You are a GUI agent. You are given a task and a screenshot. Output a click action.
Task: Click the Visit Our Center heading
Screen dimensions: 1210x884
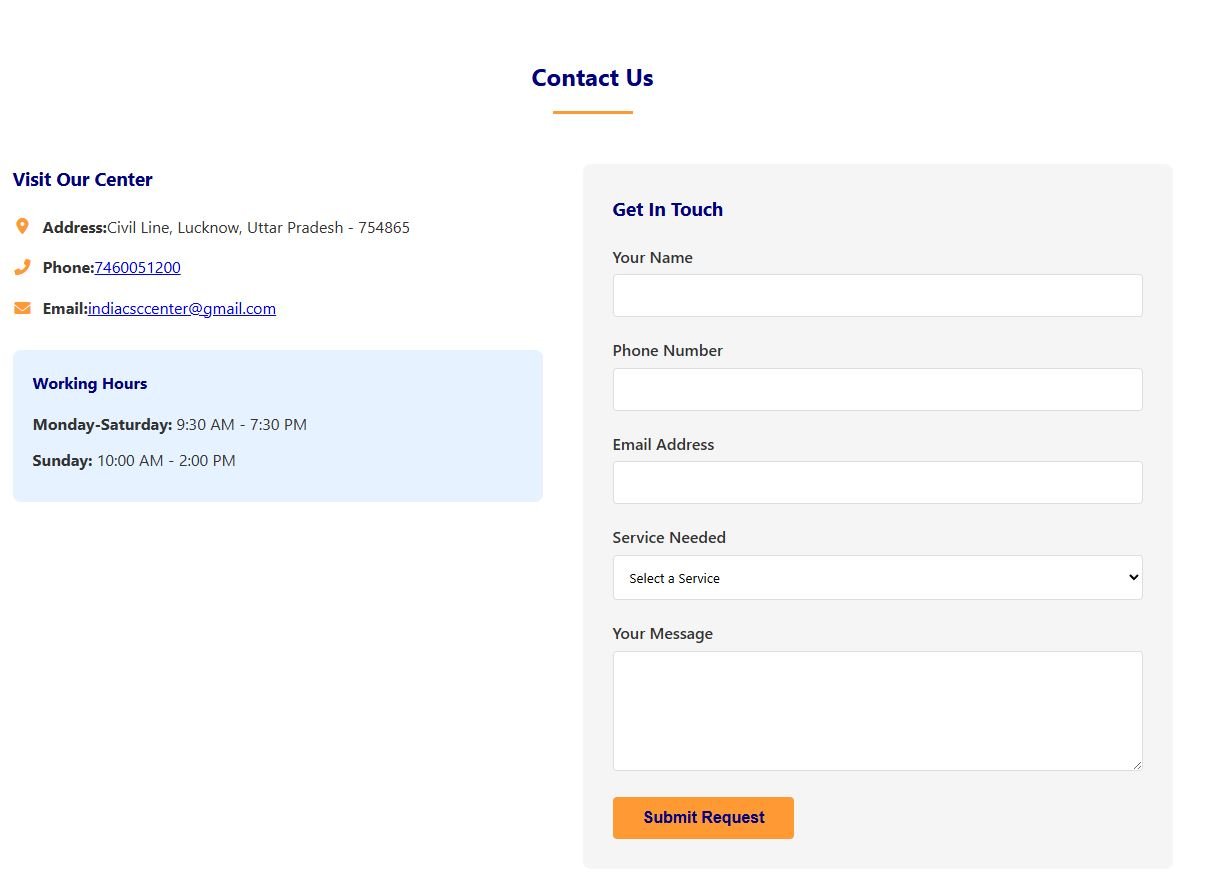point(82,180)
